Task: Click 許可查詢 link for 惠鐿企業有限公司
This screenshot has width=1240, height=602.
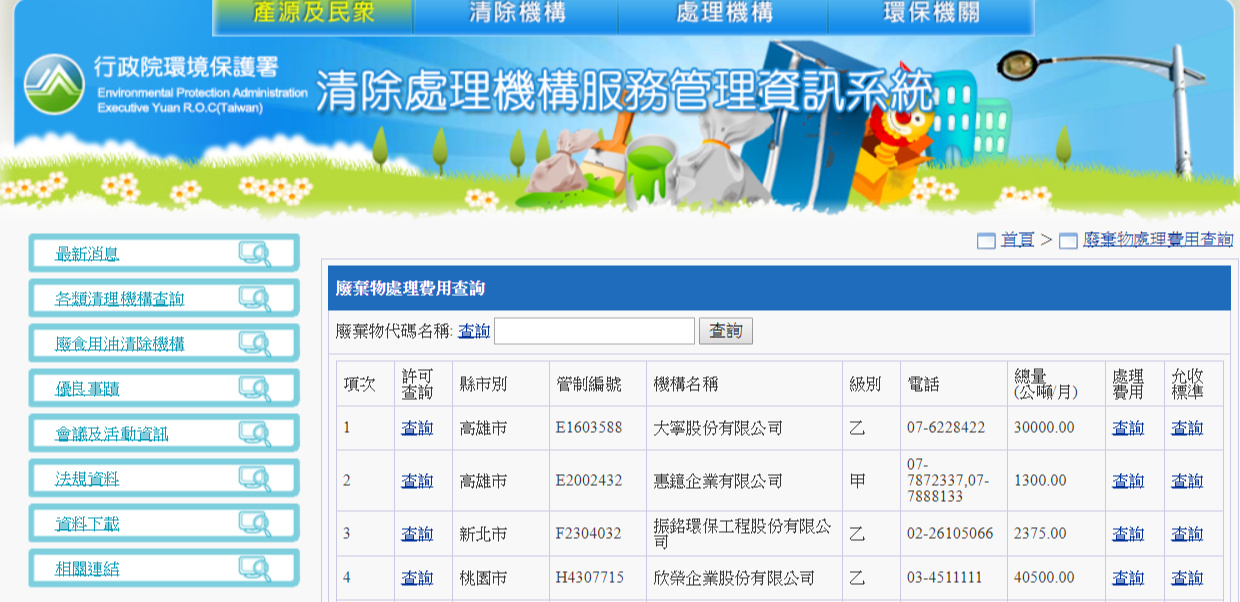Action: click(418, 480)
